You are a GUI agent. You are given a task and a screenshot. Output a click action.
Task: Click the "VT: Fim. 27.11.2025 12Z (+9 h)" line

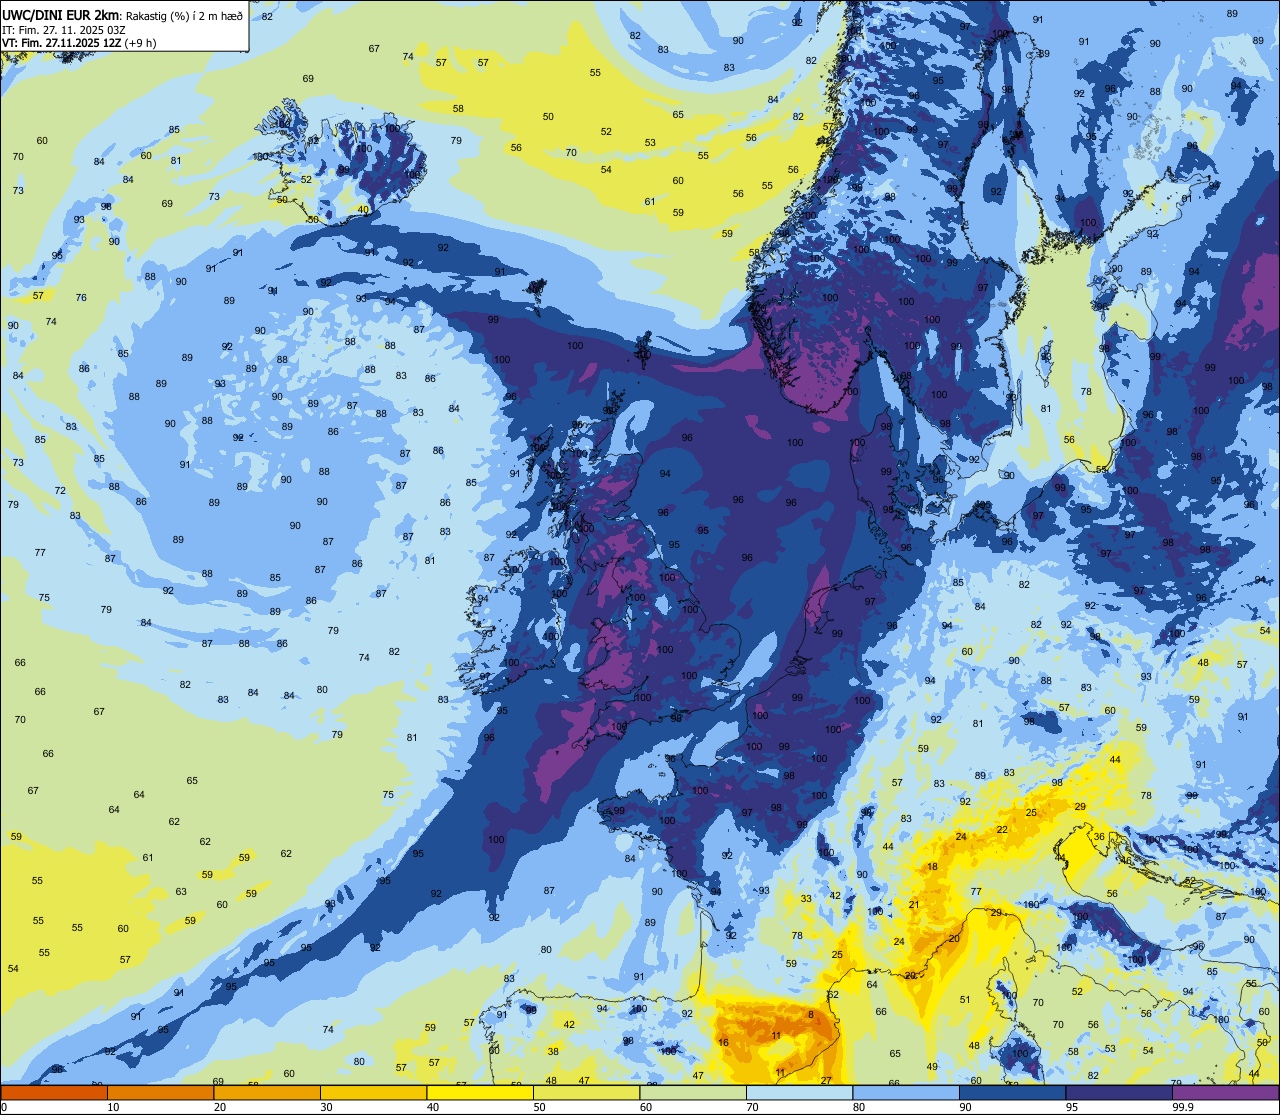(x=79, y=43)
